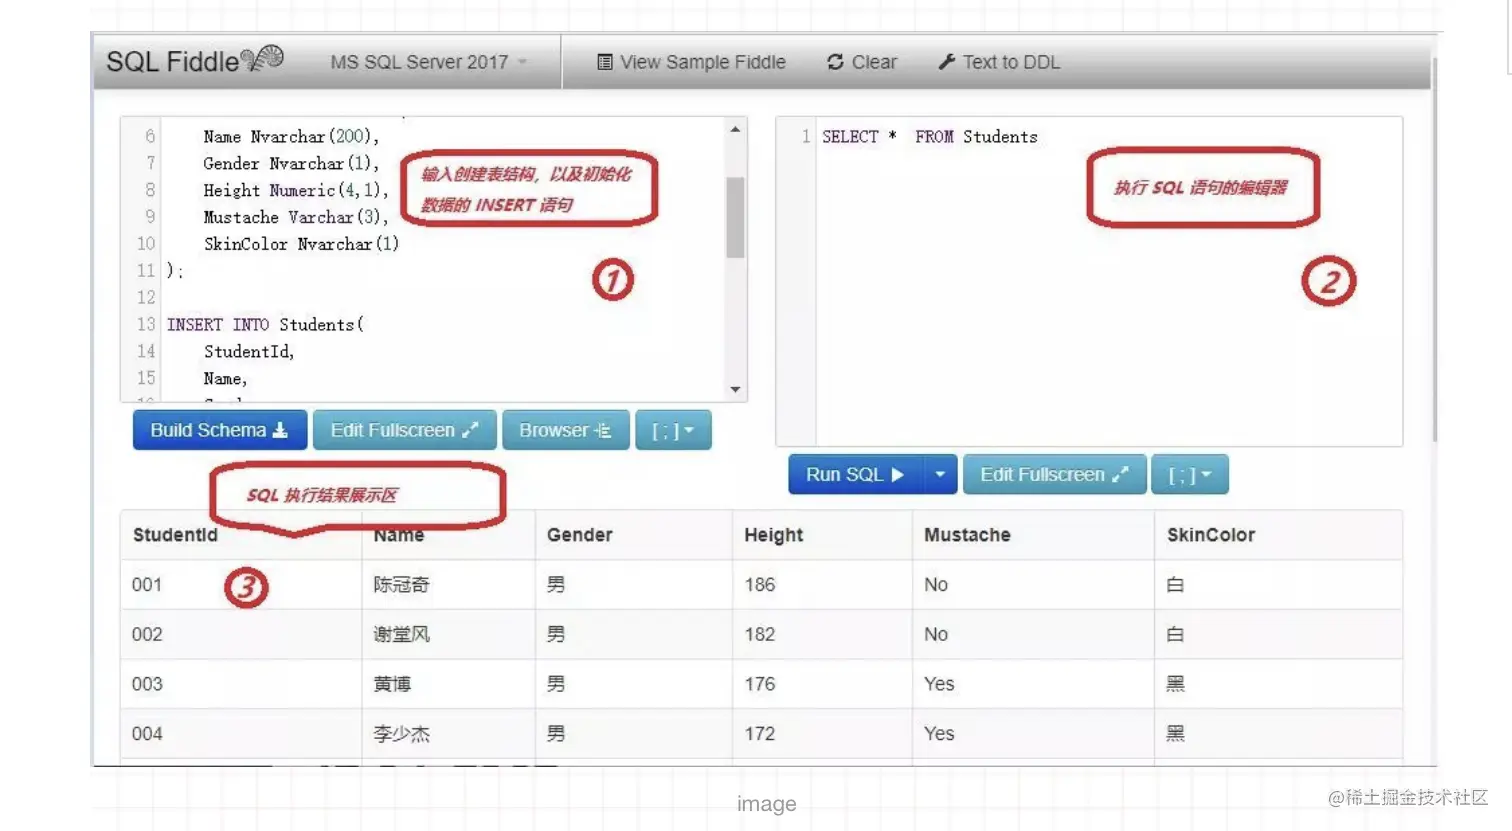The image size is (1512, 831).
Task: Click the Mustache Varchar(3) line
Action: (296, 217)
